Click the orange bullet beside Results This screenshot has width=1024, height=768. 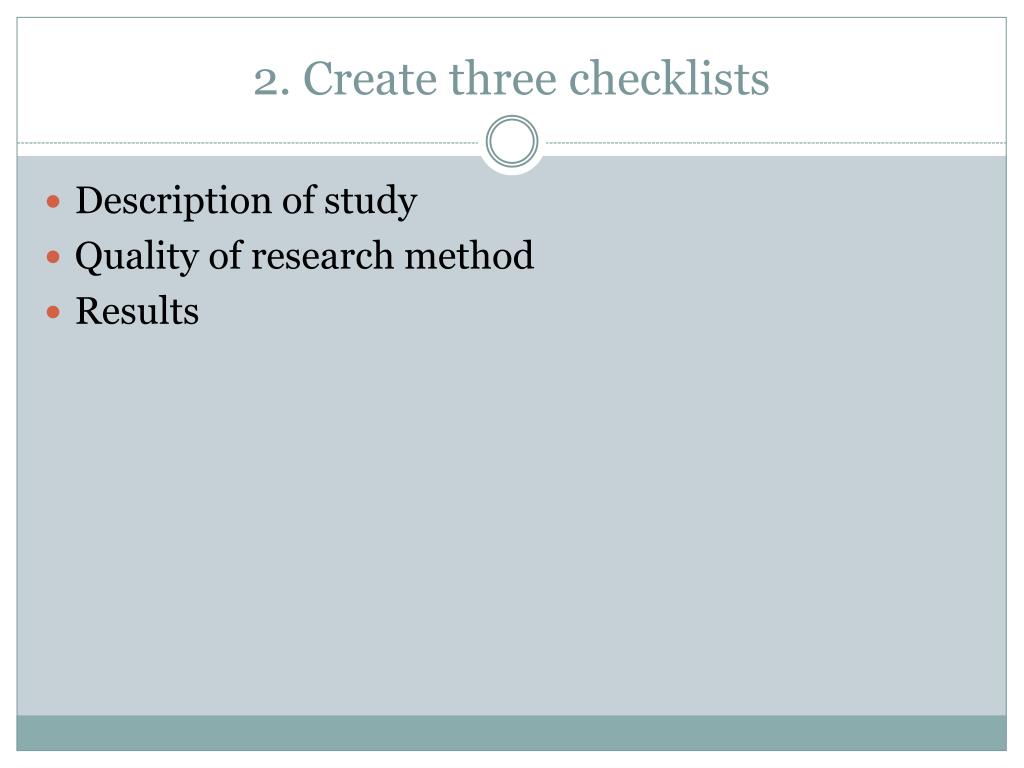point(55,312)
